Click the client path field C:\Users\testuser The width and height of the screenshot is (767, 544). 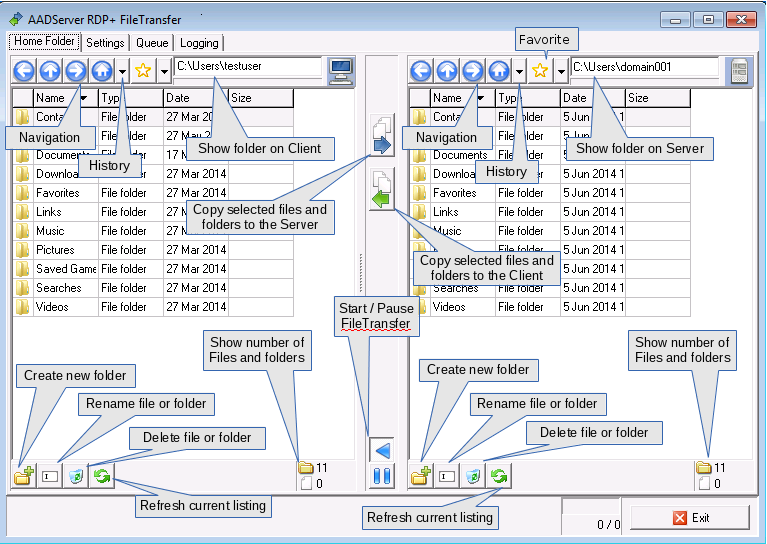(247, 66)
